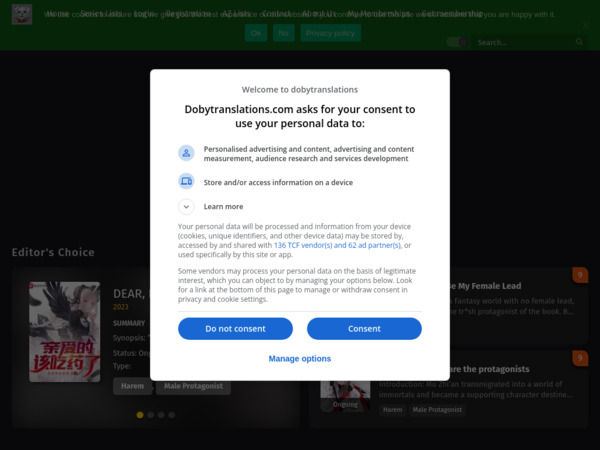Select the second carousel dot
Viewport: 600px width, 450px height.
(x=151, y=415)
